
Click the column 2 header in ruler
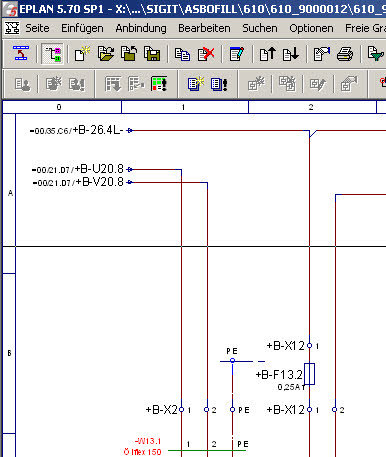[312, 107]
